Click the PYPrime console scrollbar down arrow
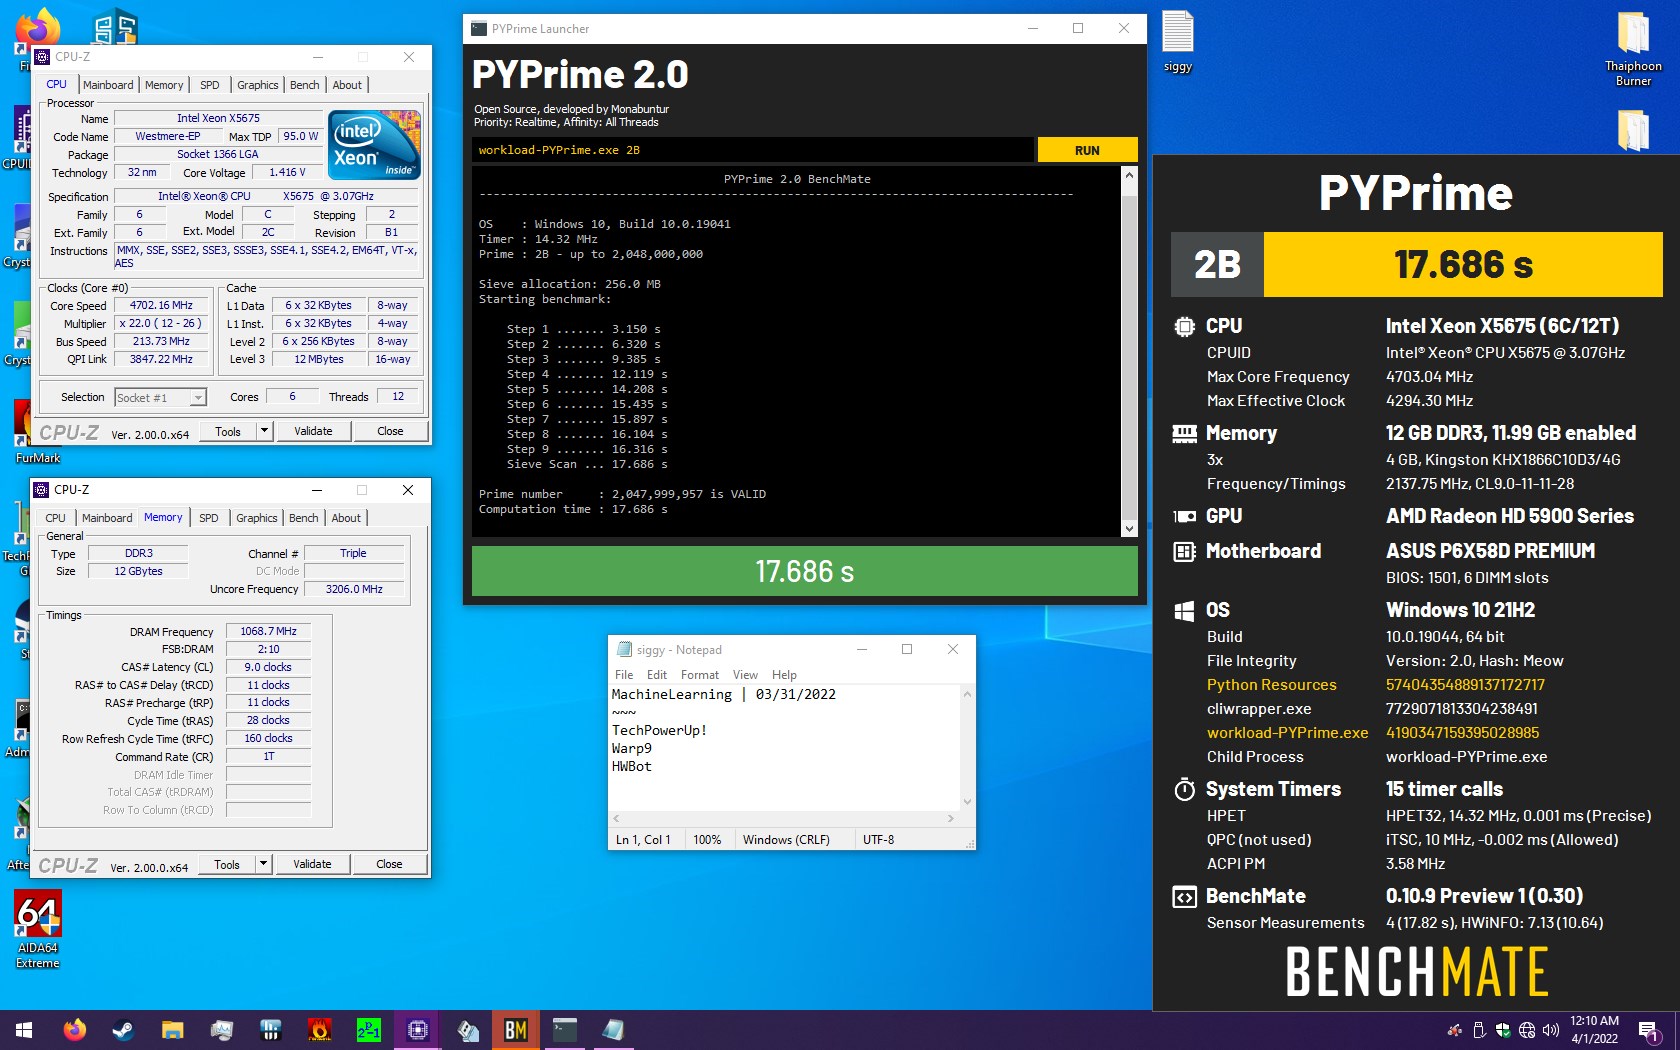The image size is (1680, 1050). click(1129, 529)
